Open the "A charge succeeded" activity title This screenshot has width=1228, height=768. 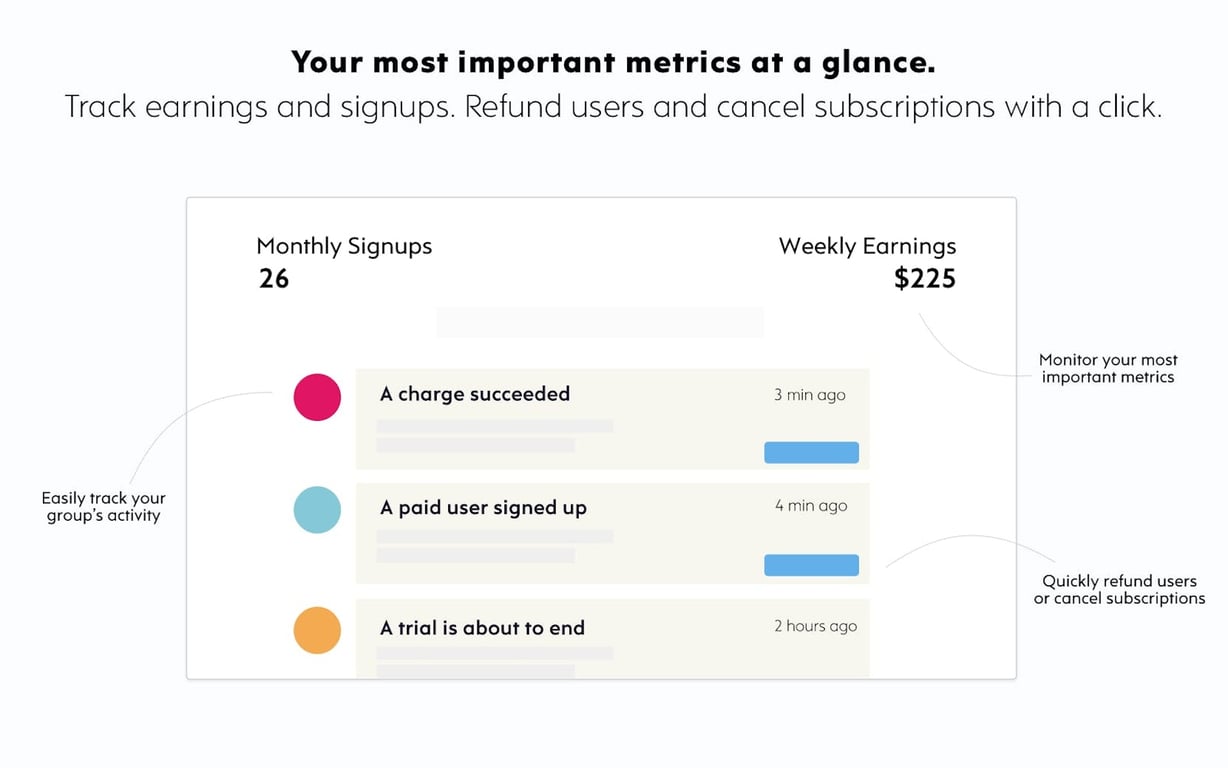click(x=475, y=394)
